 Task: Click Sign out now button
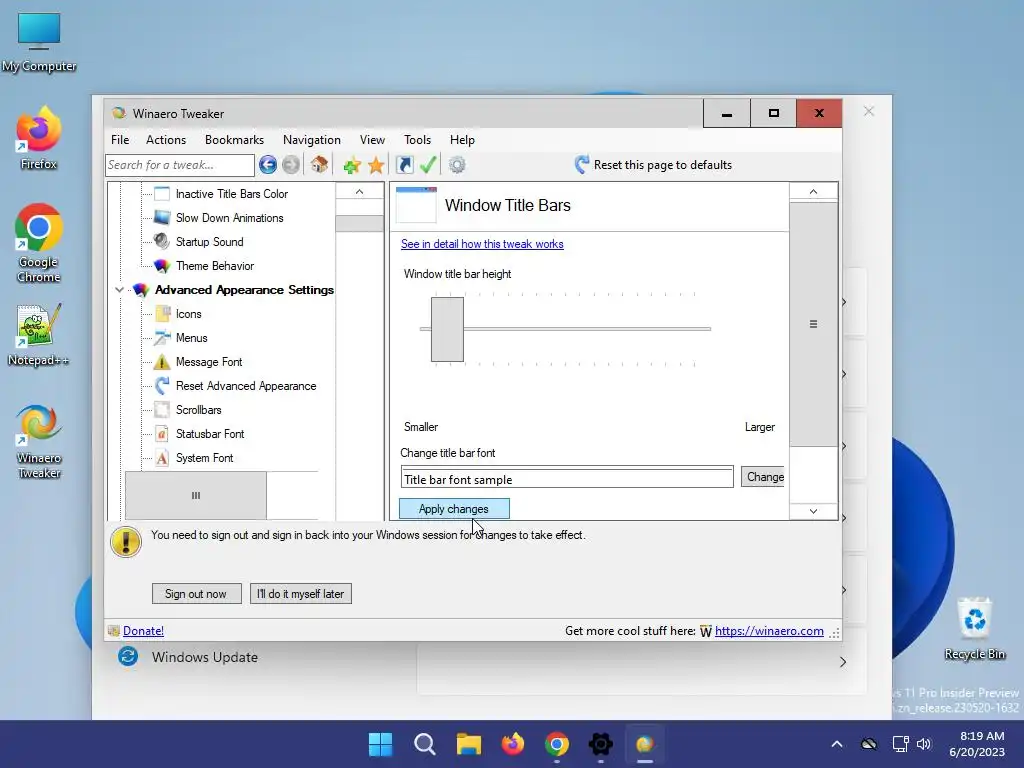coord(196,594)
